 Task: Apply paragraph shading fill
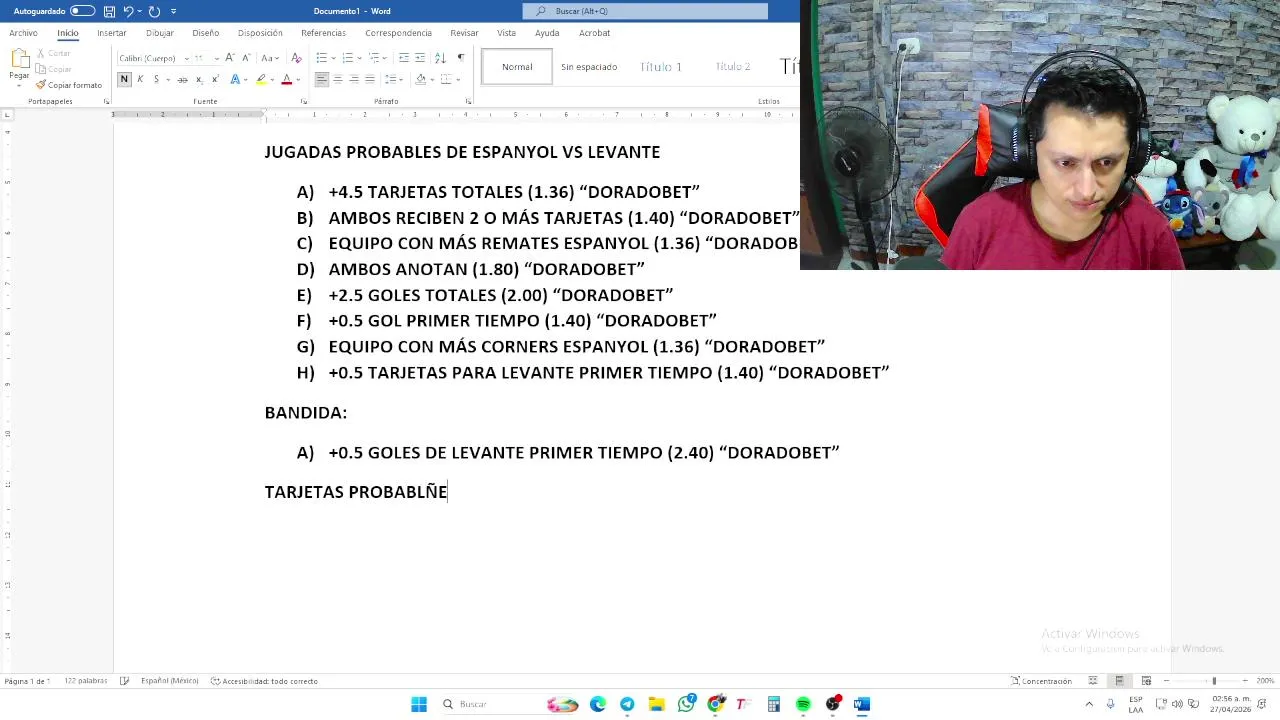pos(420,79)
